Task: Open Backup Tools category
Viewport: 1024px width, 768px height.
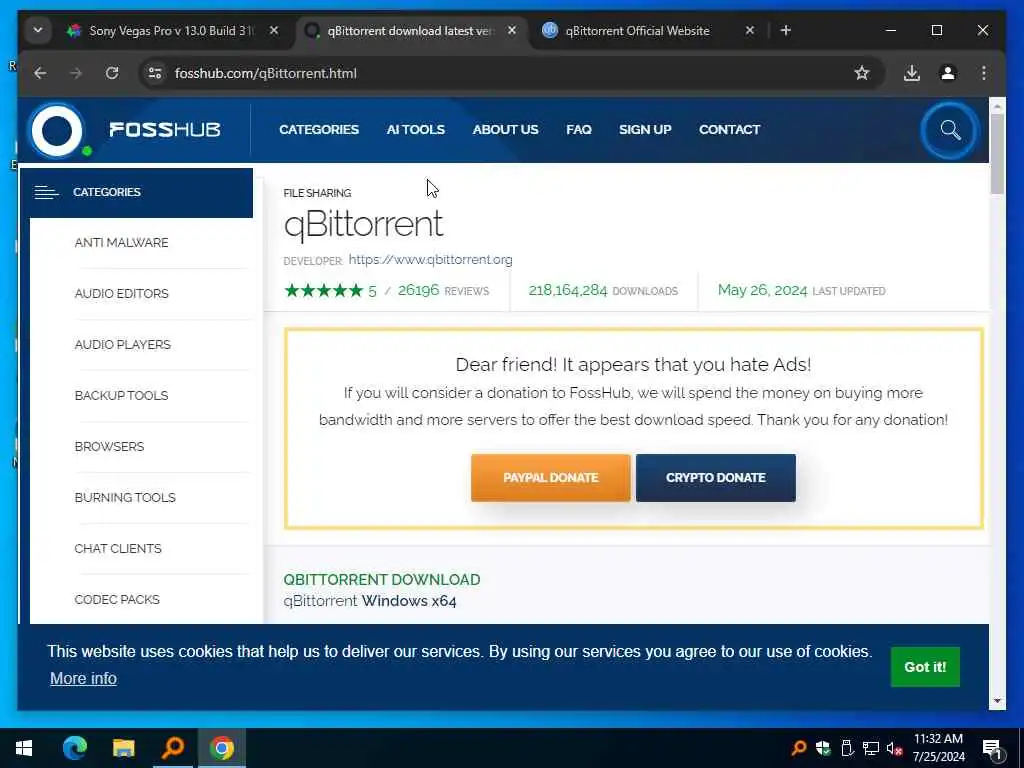Action: tap(121, 396)
